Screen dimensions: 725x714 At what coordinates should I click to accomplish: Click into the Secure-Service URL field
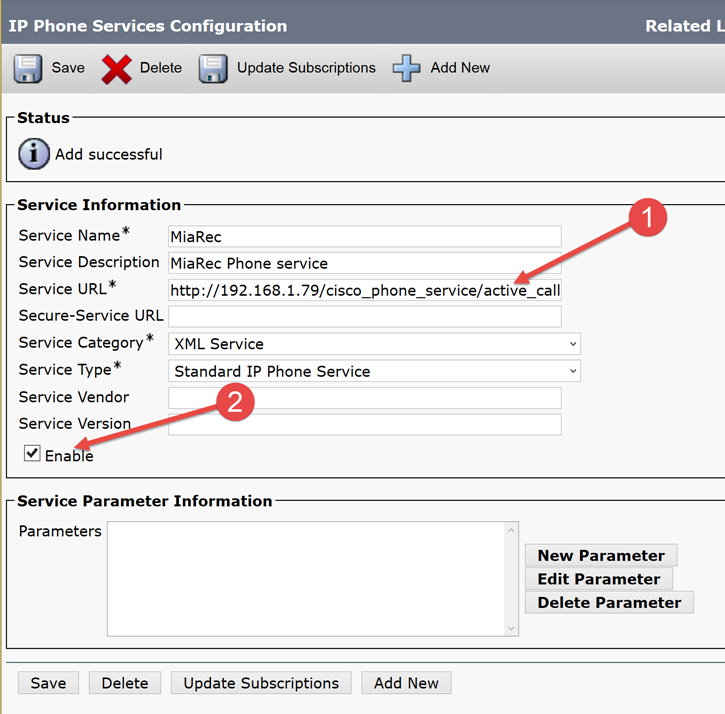pos(365,316)
